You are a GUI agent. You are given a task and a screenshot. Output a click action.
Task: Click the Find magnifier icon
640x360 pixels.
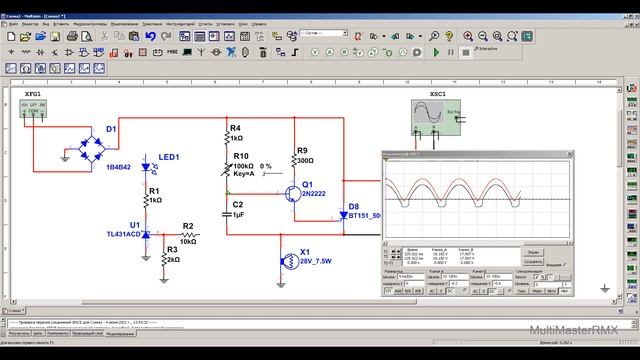[x=434, y=36]
